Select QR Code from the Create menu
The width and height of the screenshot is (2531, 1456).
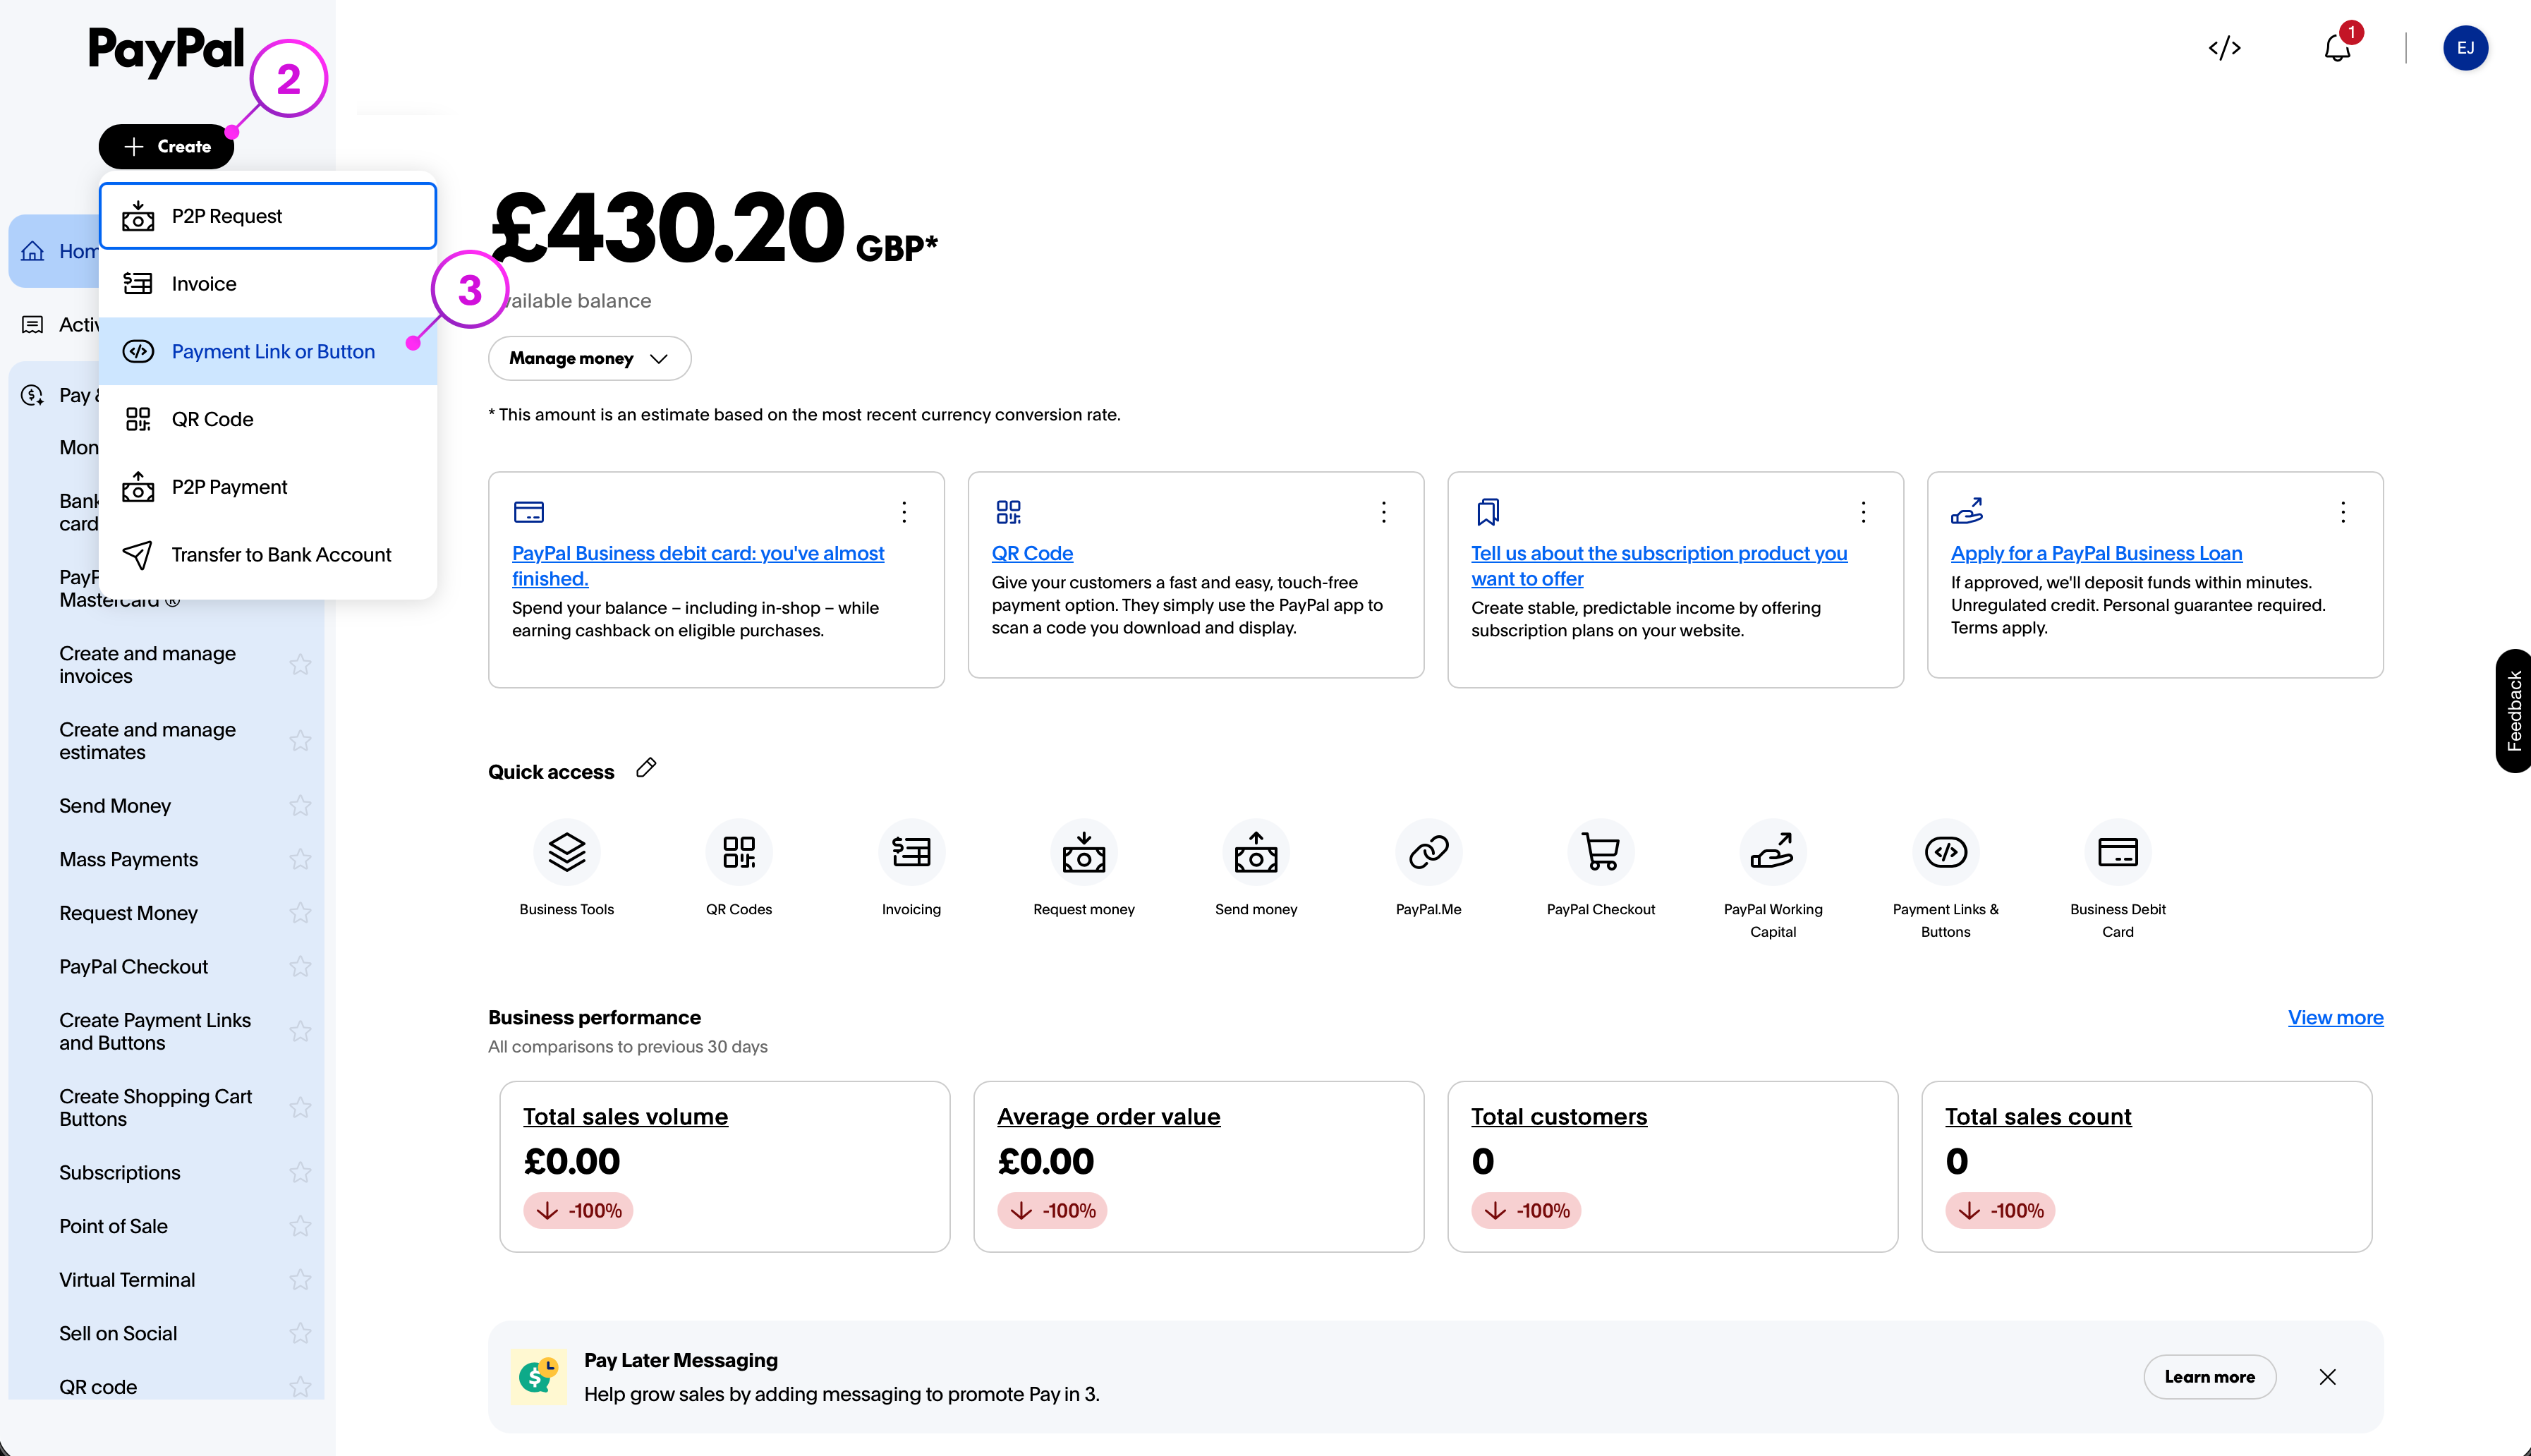tap(268, 419)
